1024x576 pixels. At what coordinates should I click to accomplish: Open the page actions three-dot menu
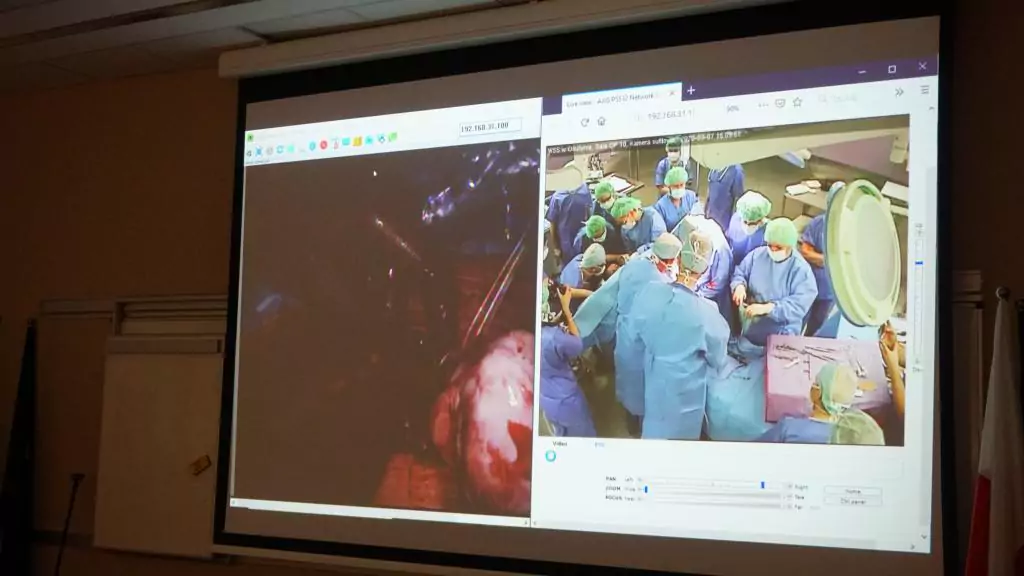coord(762,104)
